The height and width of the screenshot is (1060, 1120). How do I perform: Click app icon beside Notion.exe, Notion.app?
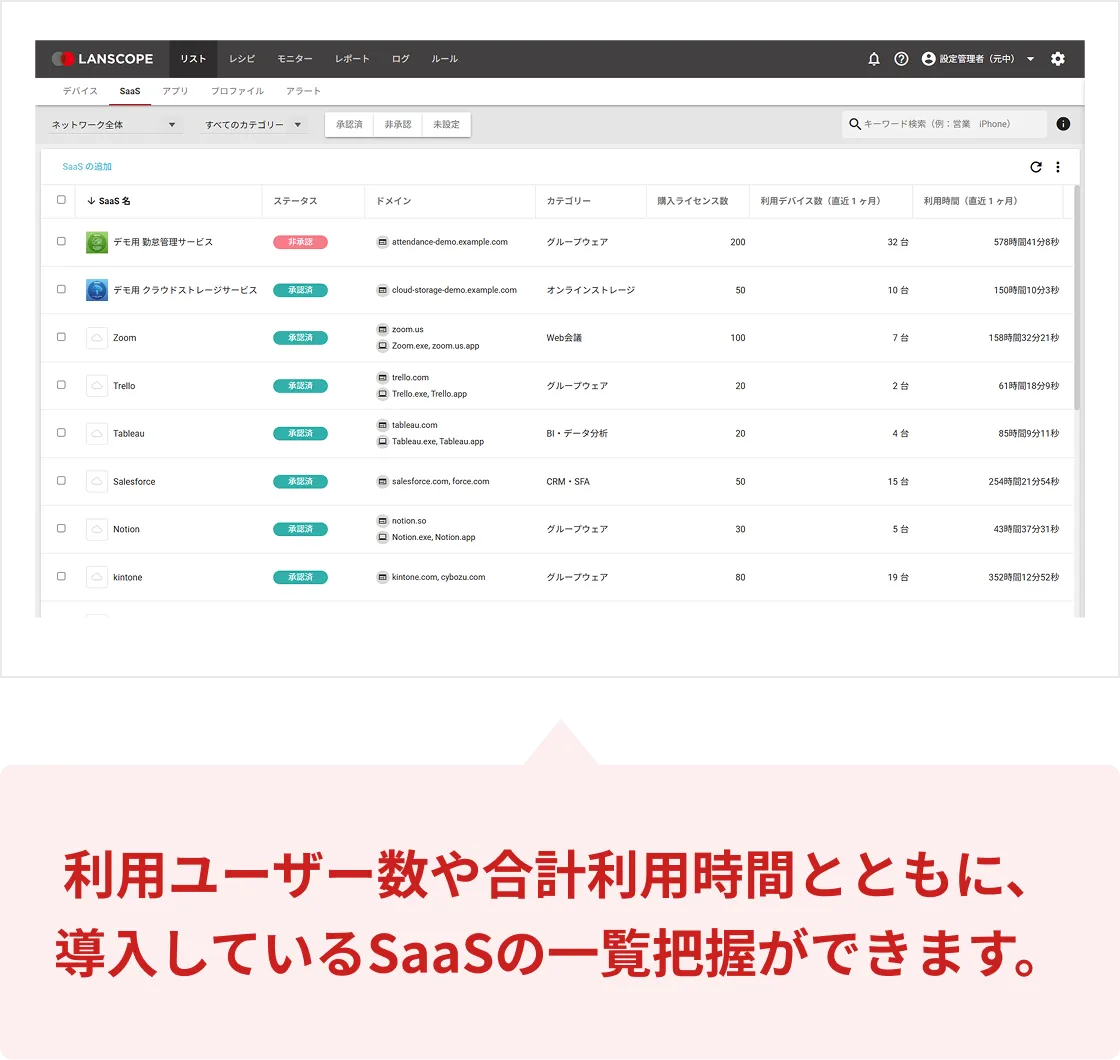click(382, 537)
